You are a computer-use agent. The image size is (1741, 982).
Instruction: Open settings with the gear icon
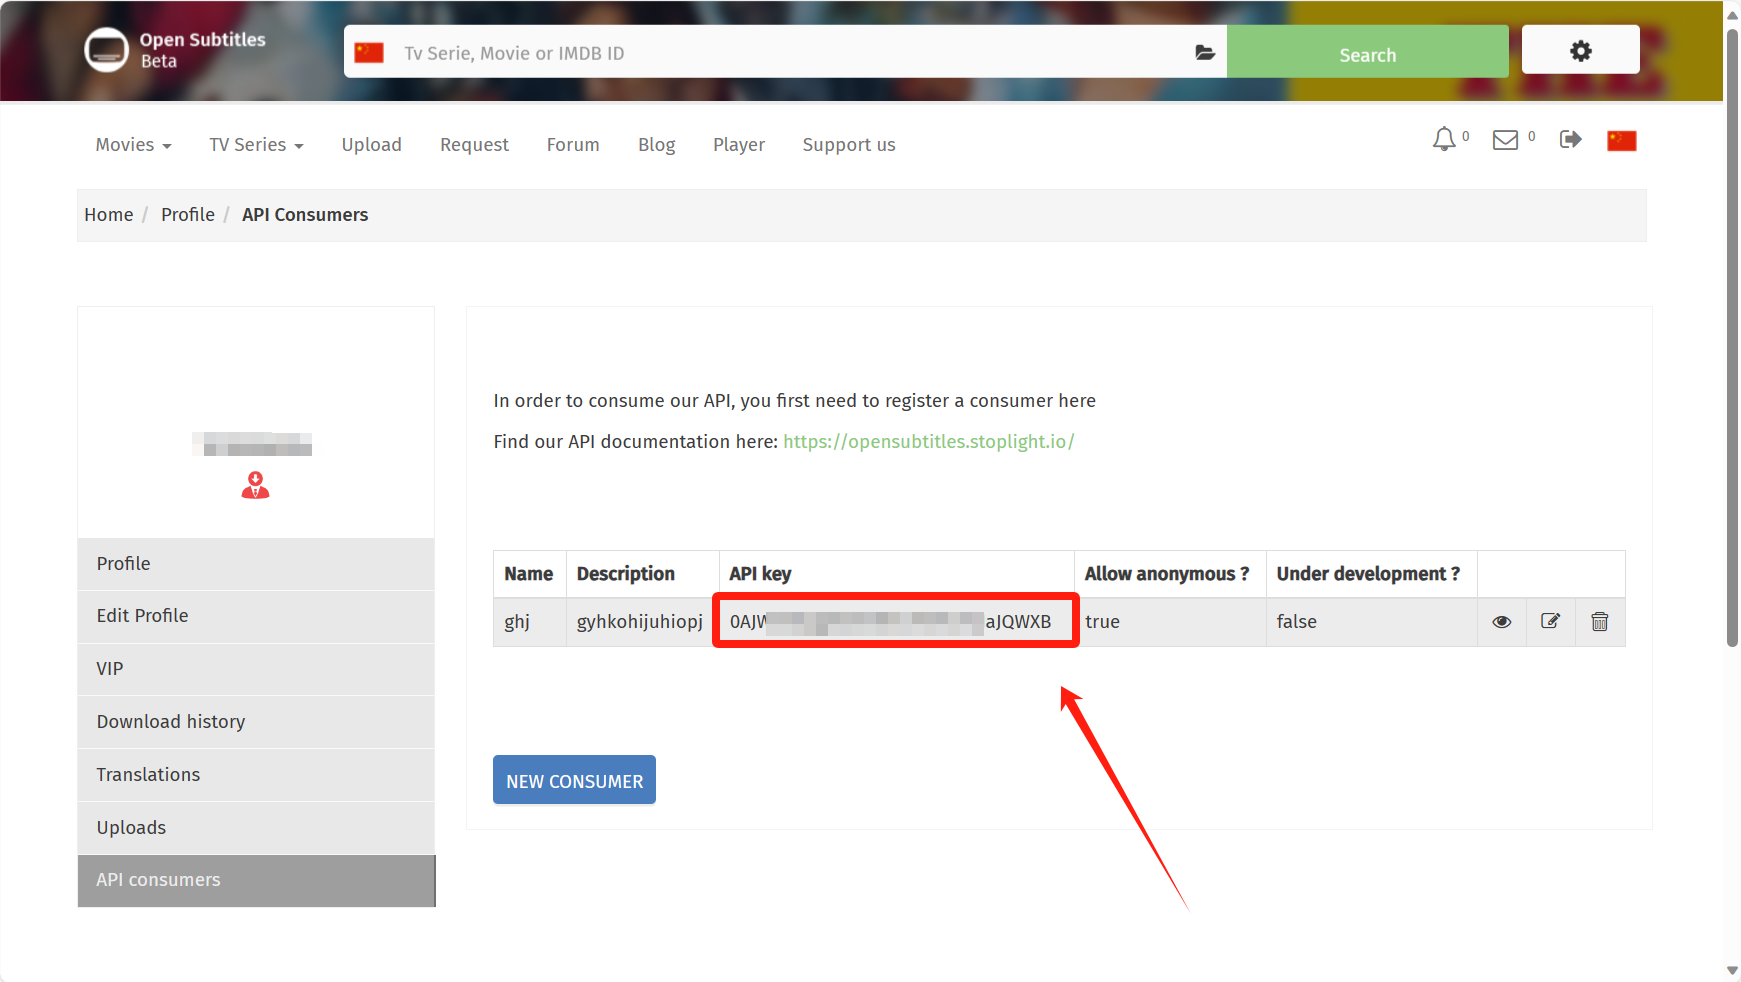(1580, 51)
